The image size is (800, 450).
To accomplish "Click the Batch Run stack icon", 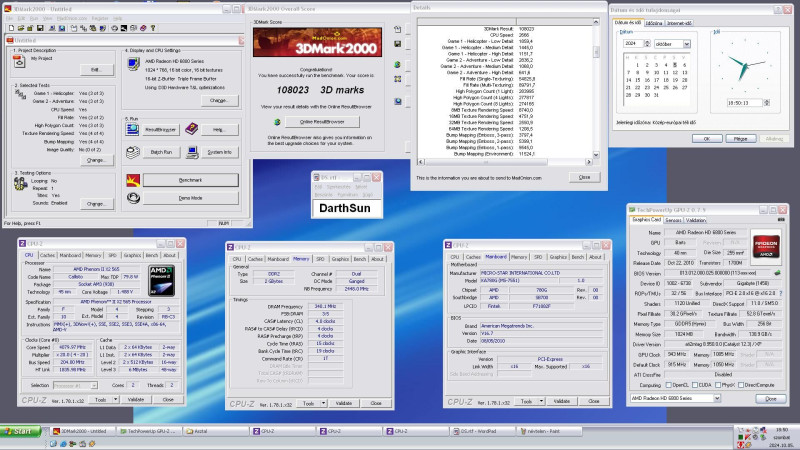I will coord(133,152).
